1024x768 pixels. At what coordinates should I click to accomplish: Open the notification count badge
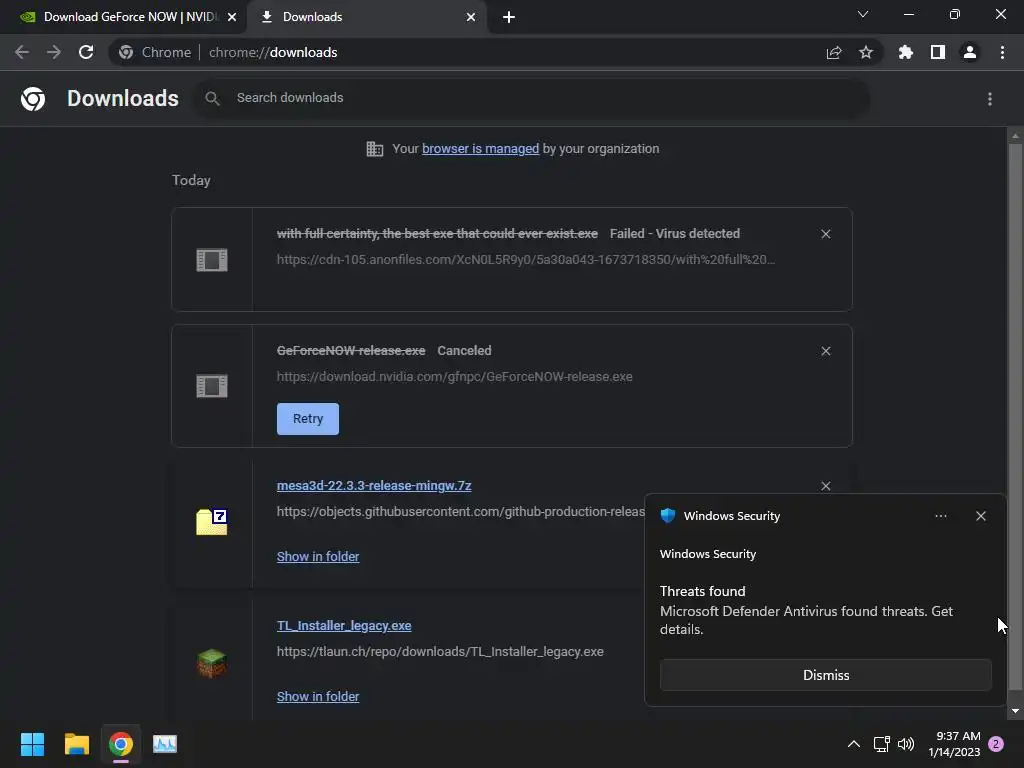996,744
